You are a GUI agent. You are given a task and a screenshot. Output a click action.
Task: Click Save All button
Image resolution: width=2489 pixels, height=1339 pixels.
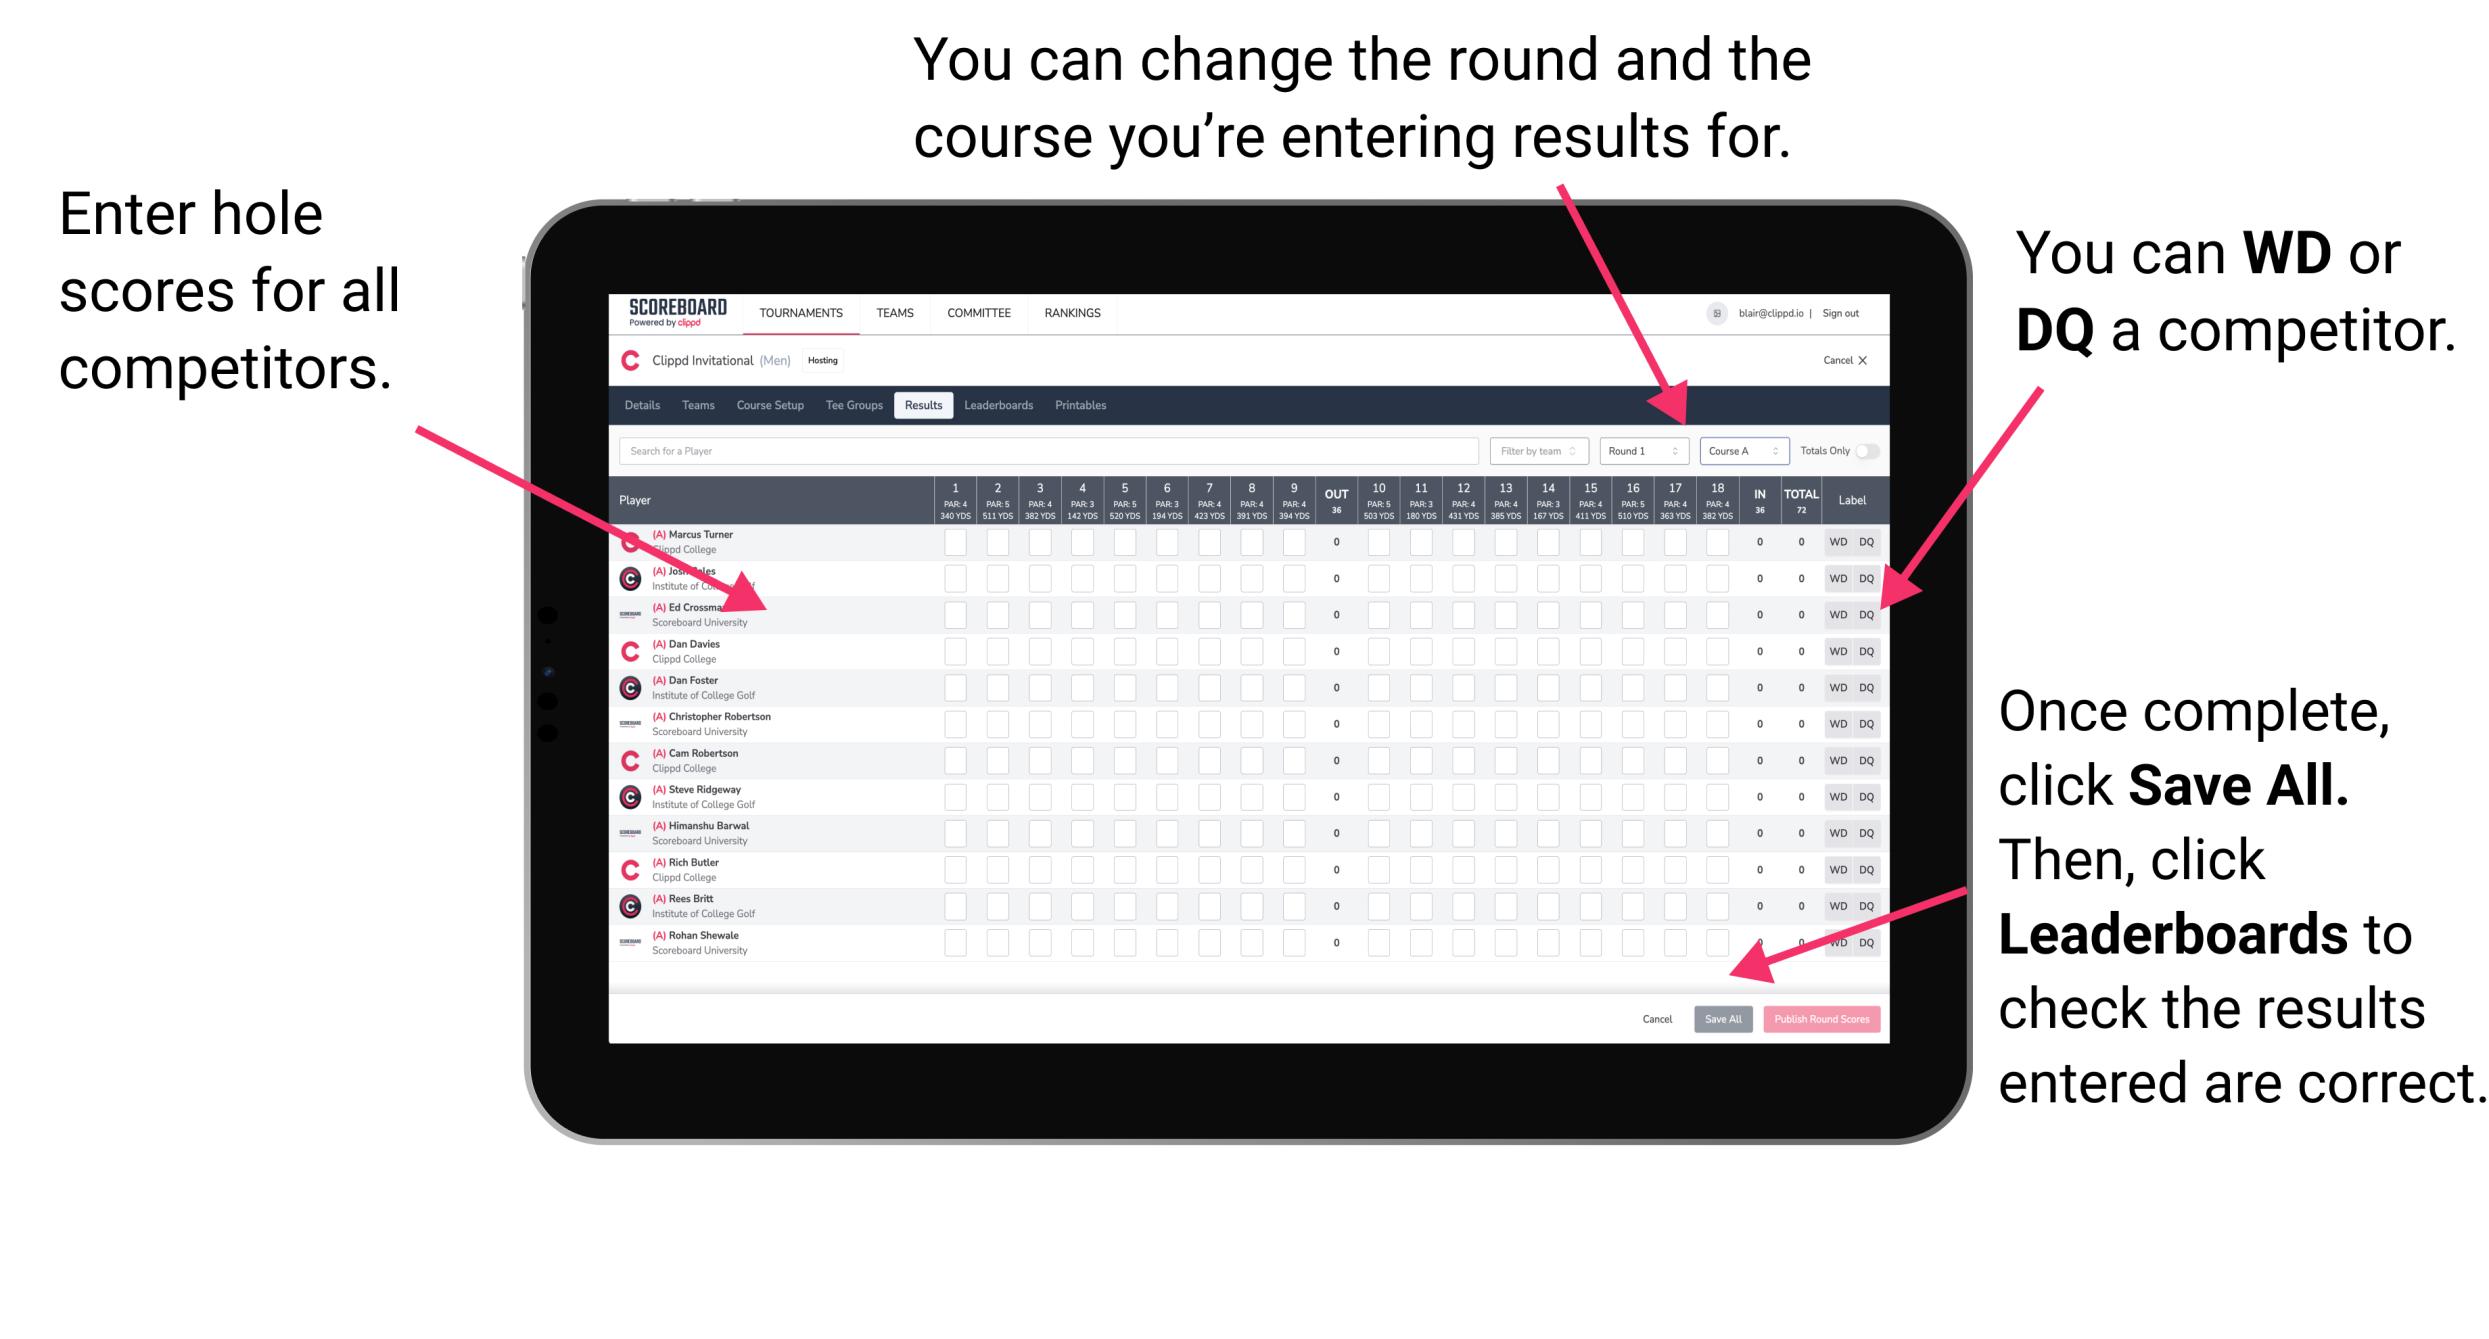1723,1019
